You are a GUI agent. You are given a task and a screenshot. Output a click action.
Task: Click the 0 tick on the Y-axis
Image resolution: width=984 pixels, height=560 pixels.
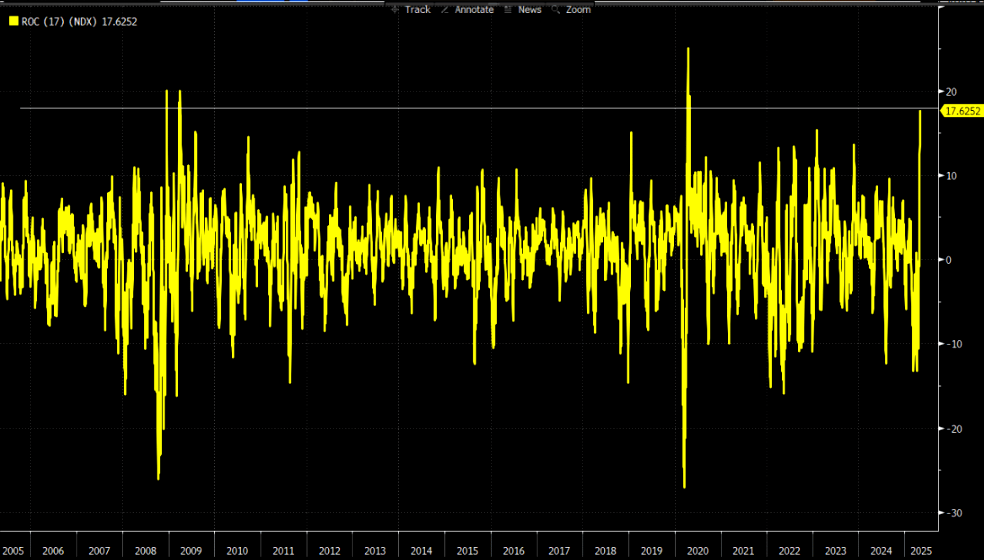pos(948,260)
